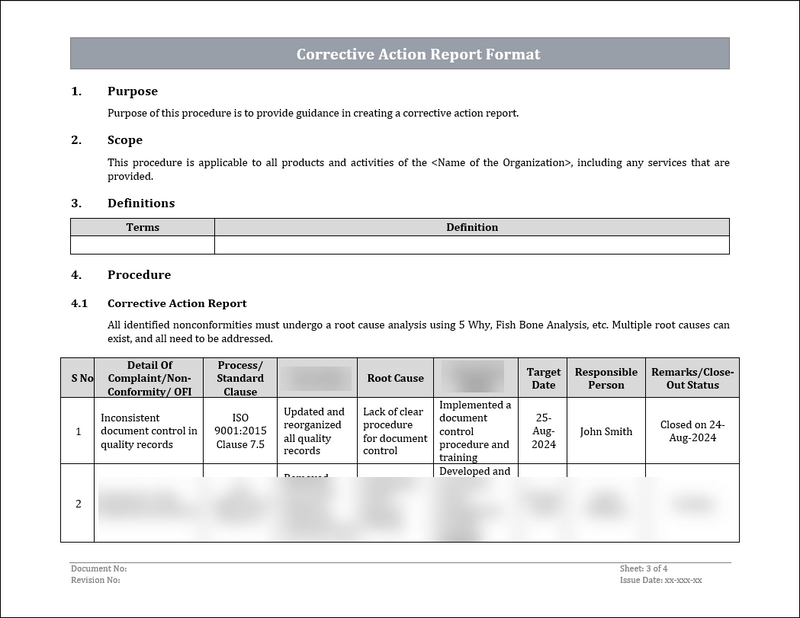Screen dimensions: 800x618
Task: Select the 'John Smith' cell
Action: pos(606,431)
